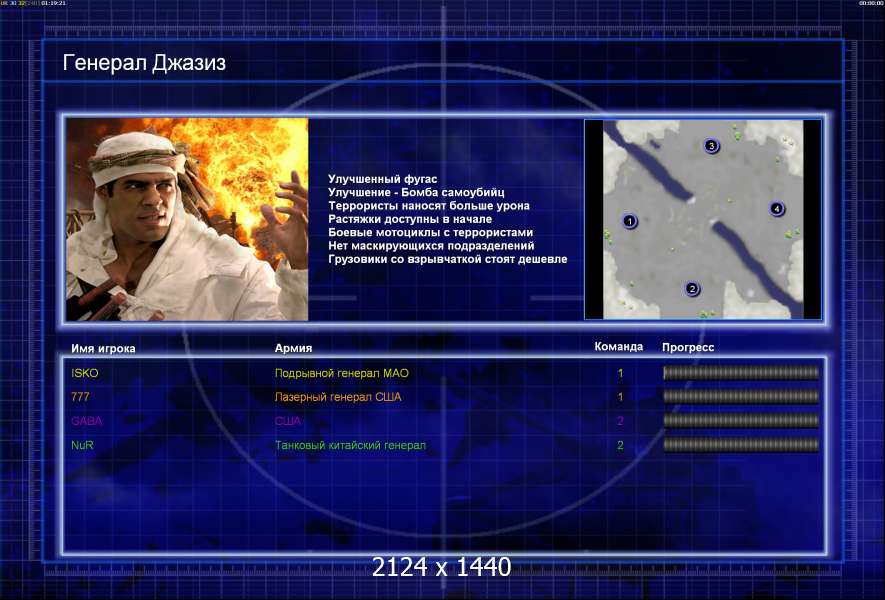885x600 pixels.
Task: Click army 'Лазерный генерал США'
Action: pos(338,397)
